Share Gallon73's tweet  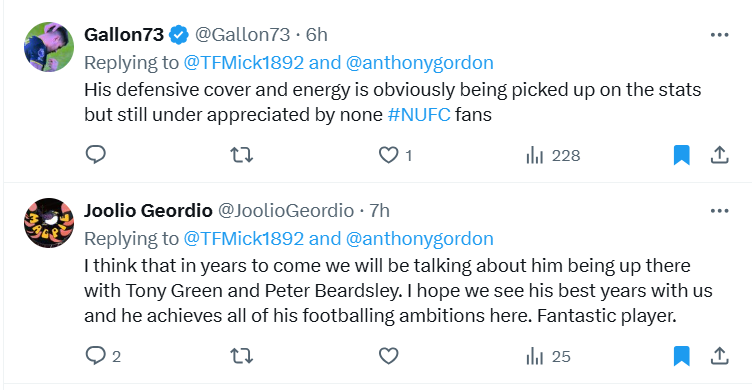coord(719,155)
